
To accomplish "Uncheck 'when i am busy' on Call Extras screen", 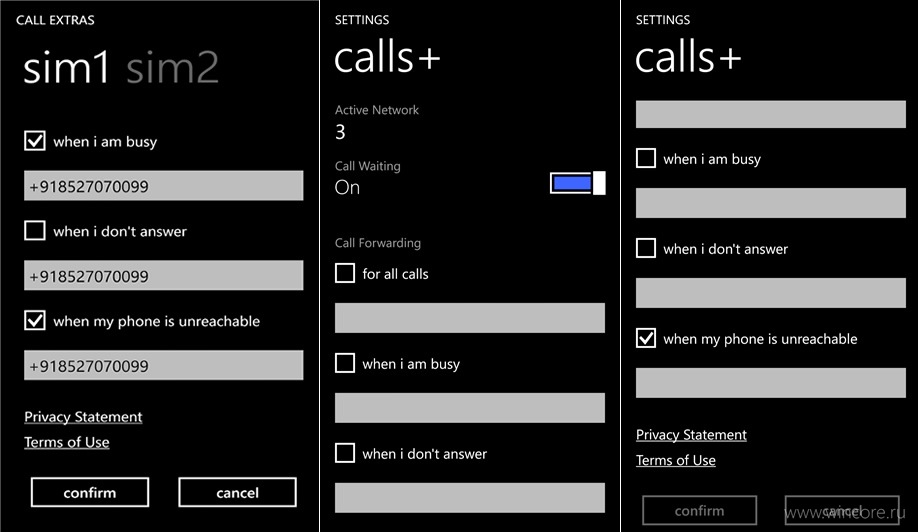I will point(35,141).
